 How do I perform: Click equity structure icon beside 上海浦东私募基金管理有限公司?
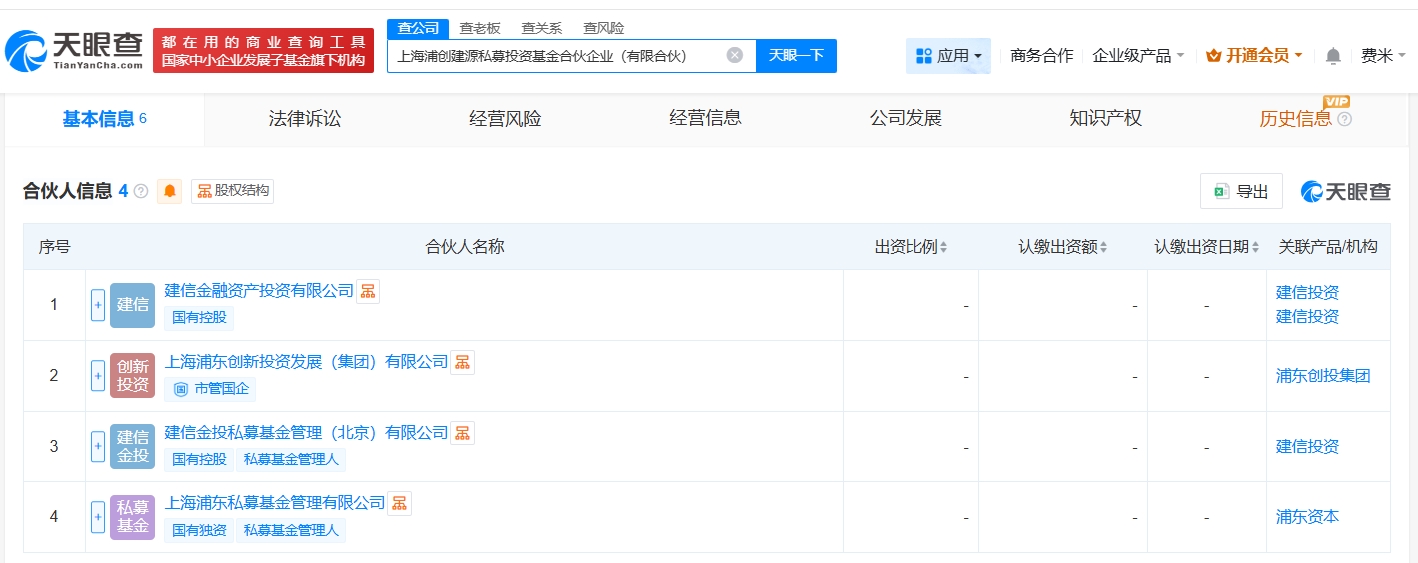[x=399, y=503]
